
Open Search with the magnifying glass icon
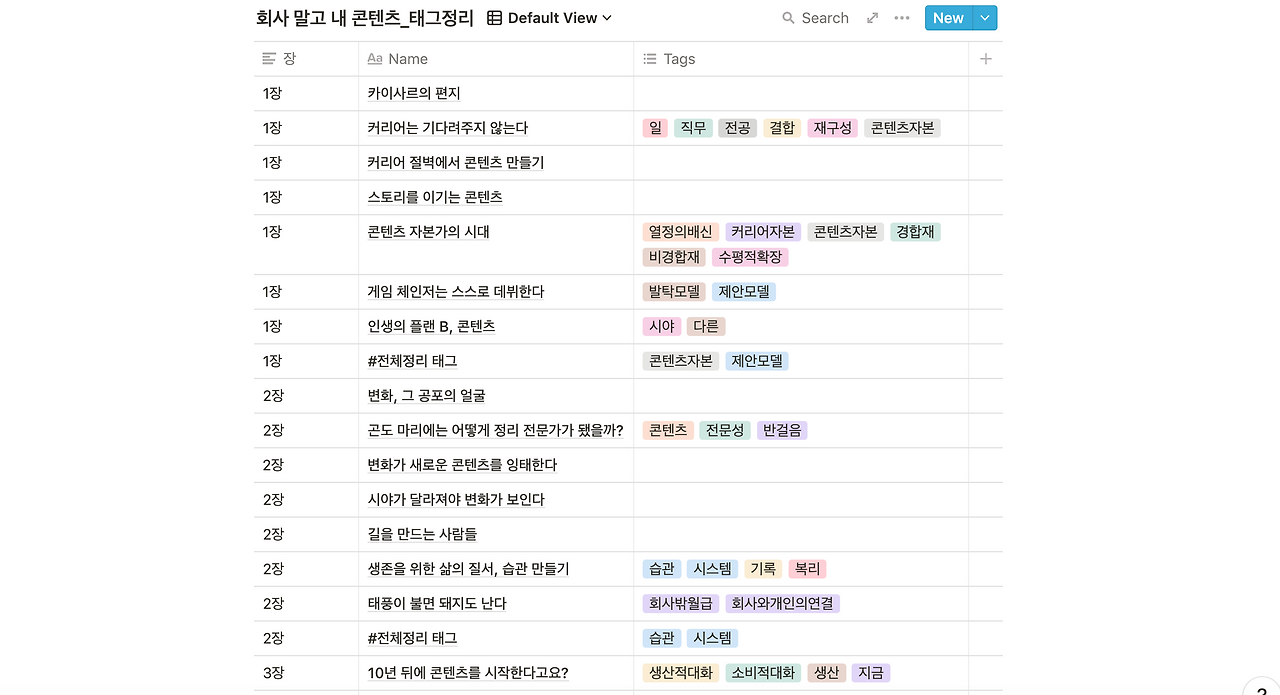click(786, 17)
